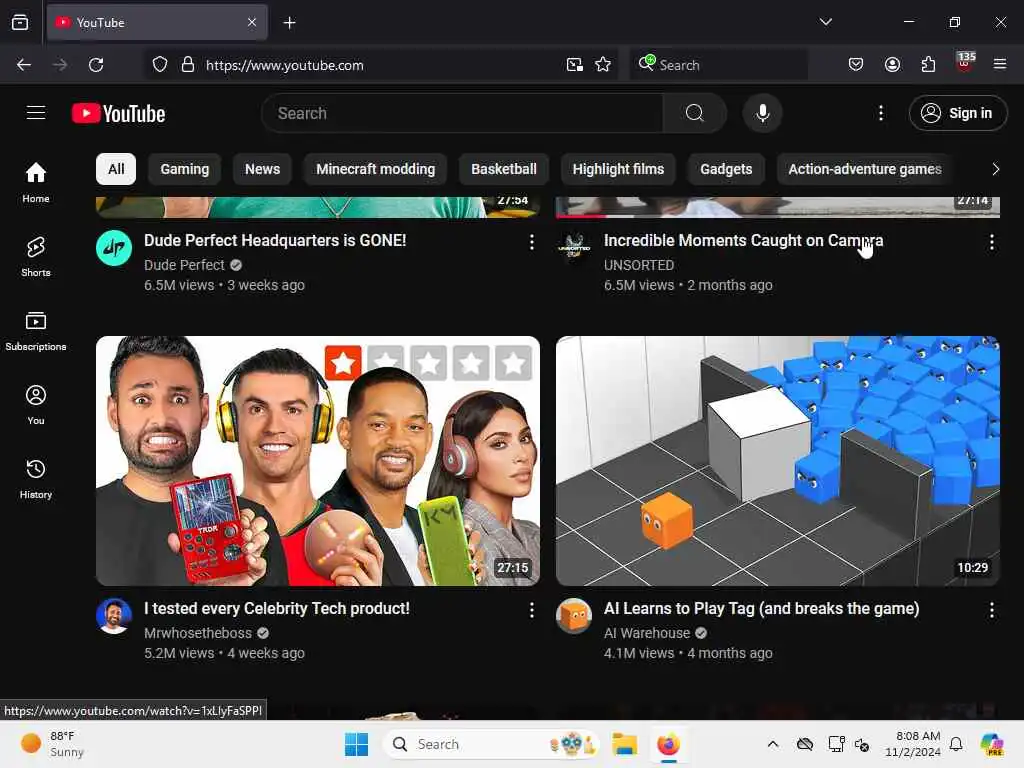This screenshot has height=768, width=1024.
Task: Open the Extensions puzzle icon
Action: pos(928,65)
